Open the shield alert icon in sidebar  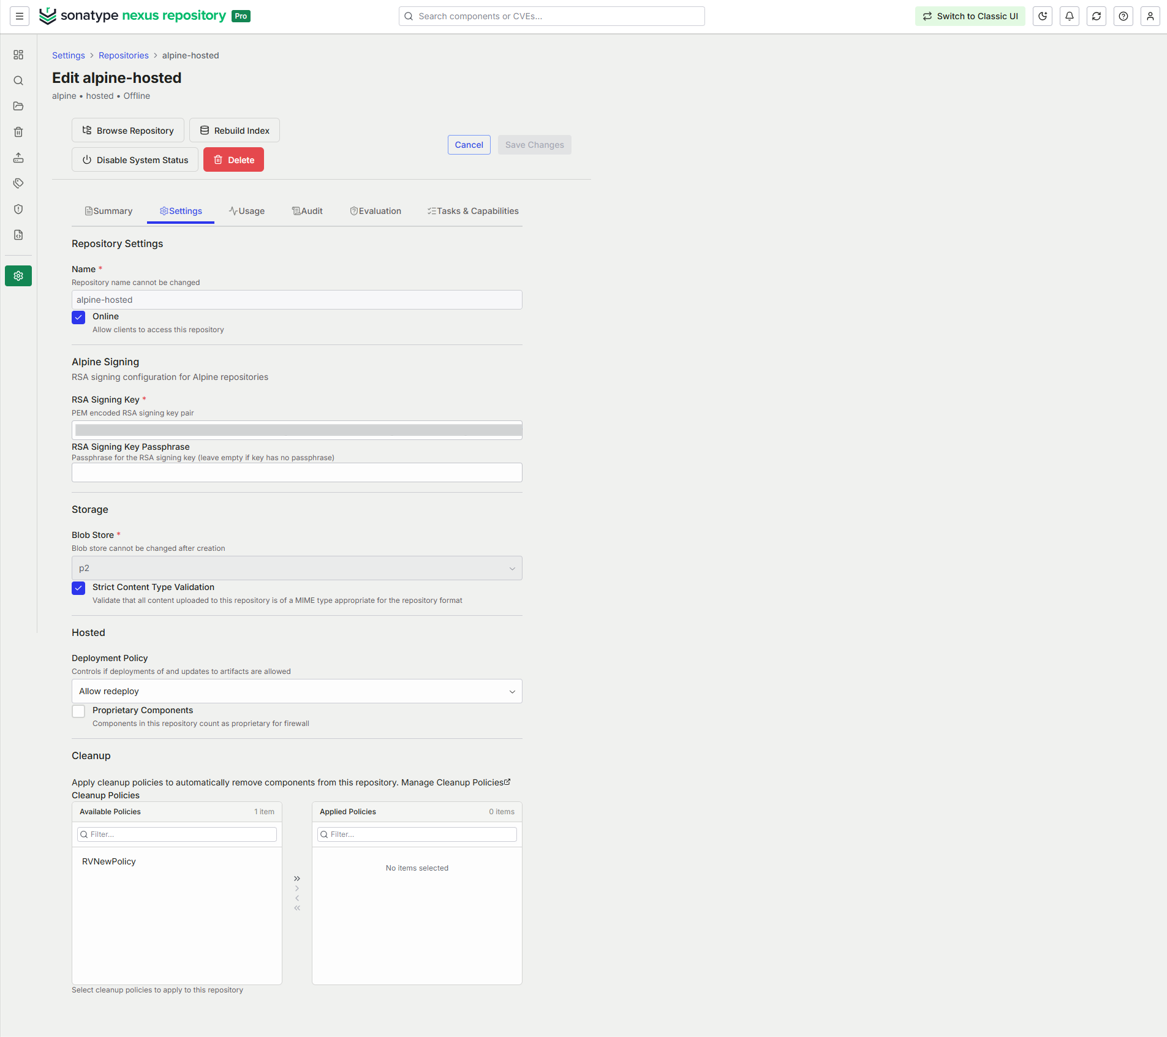click(19, 209)
